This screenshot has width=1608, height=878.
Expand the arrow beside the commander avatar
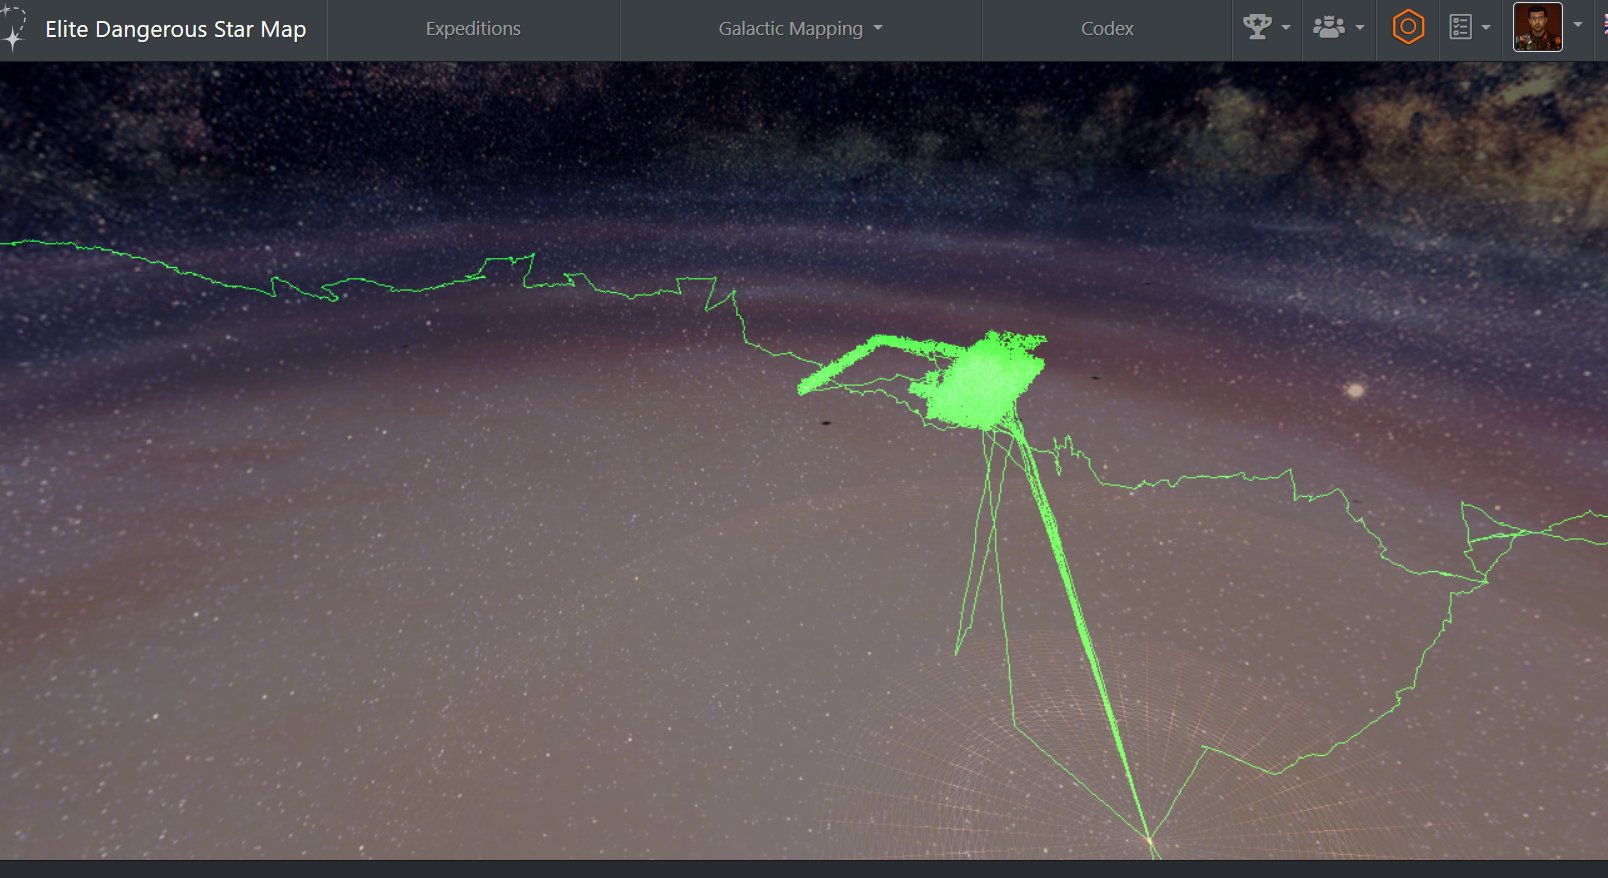point(1578,25)
